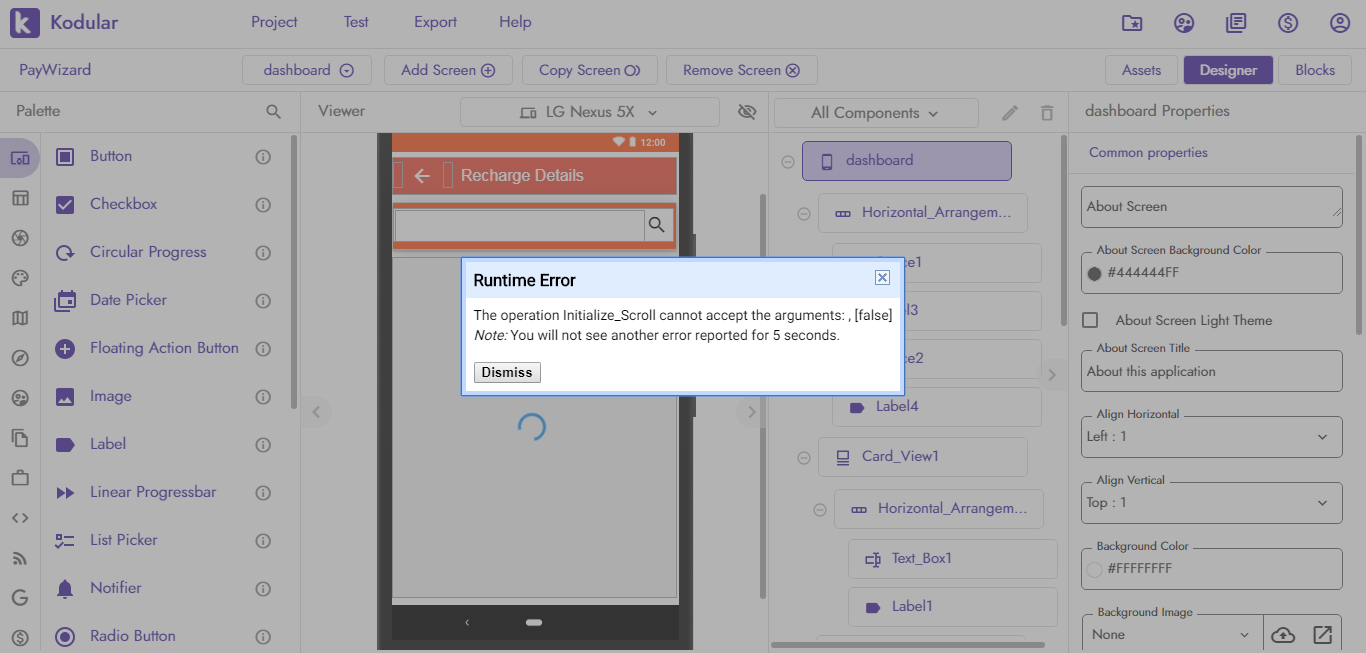Collapse the dashboard root tree node

coord(788,161)
